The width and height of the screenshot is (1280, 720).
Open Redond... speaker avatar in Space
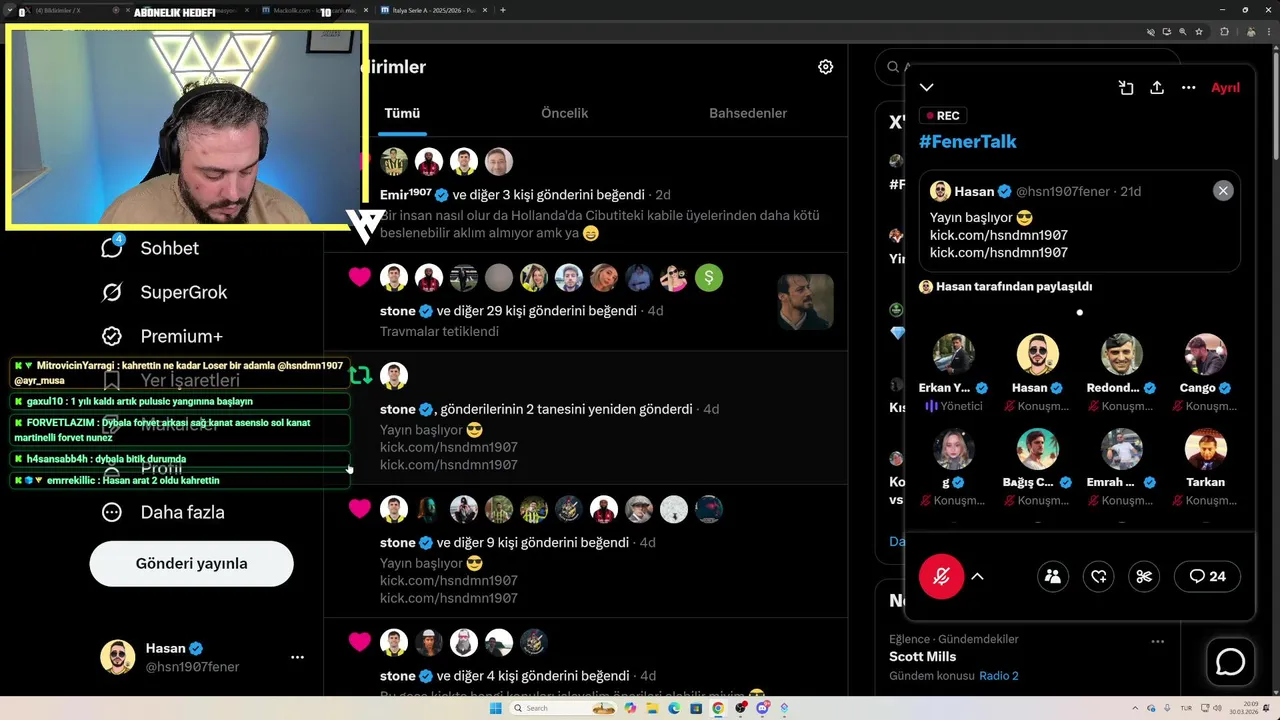coord(1122,354)
